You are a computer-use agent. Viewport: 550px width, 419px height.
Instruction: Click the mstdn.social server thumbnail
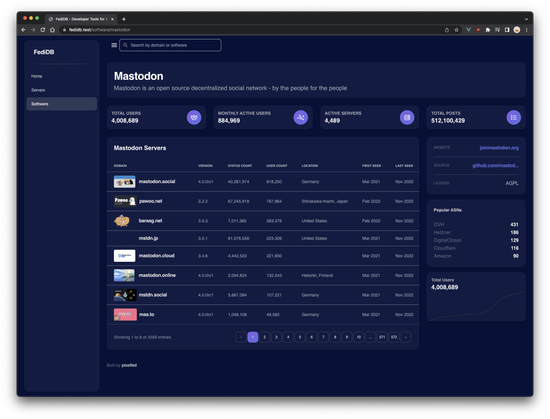pos(125,295)
